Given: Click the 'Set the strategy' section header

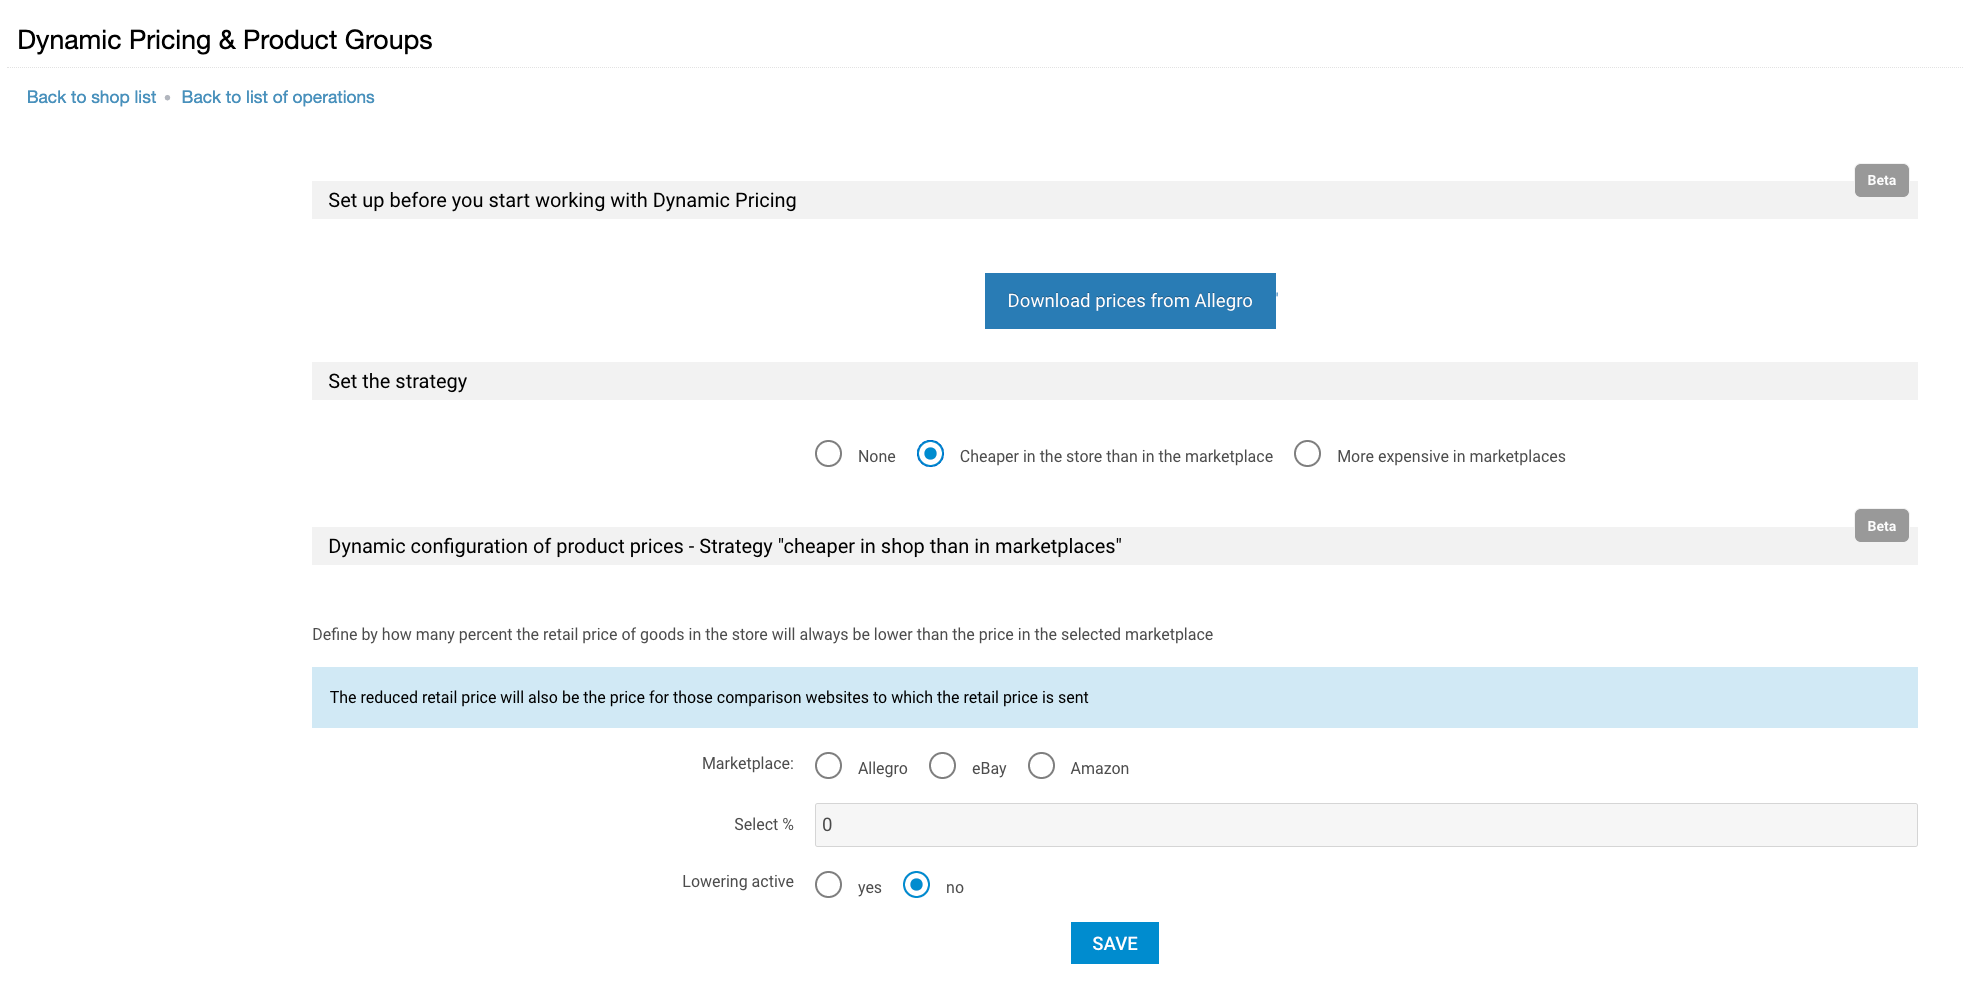Looking at the screenshot, I should pyautogui.click(x=397, y=381).
